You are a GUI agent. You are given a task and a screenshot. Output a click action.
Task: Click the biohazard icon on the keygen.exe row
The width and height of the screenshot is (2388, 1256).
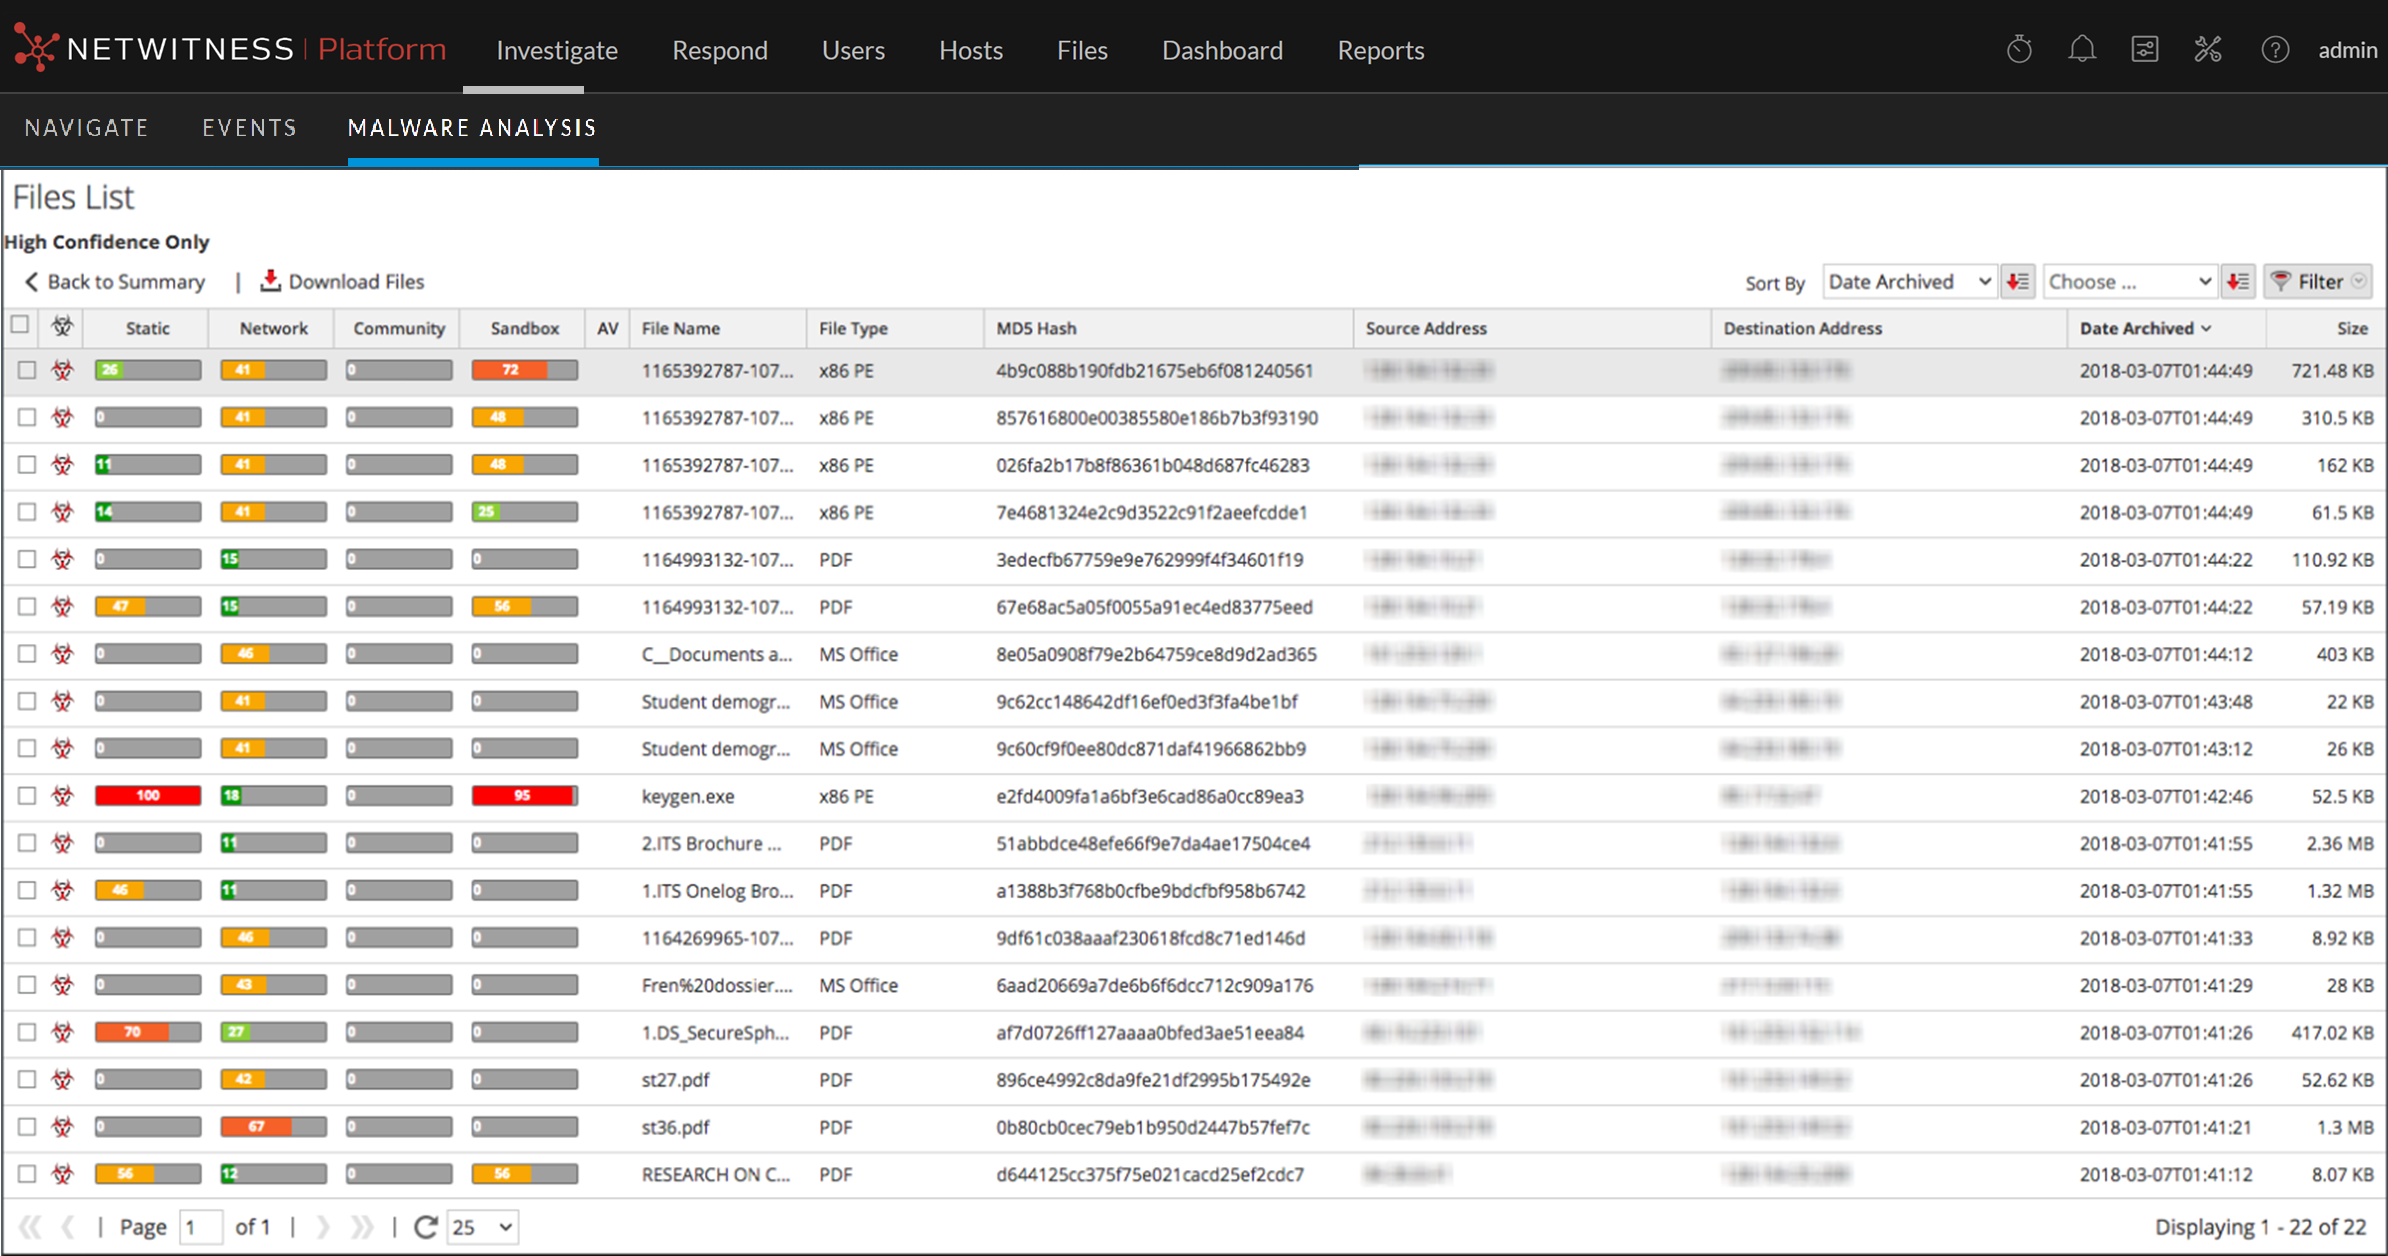[x=61, y=795]
